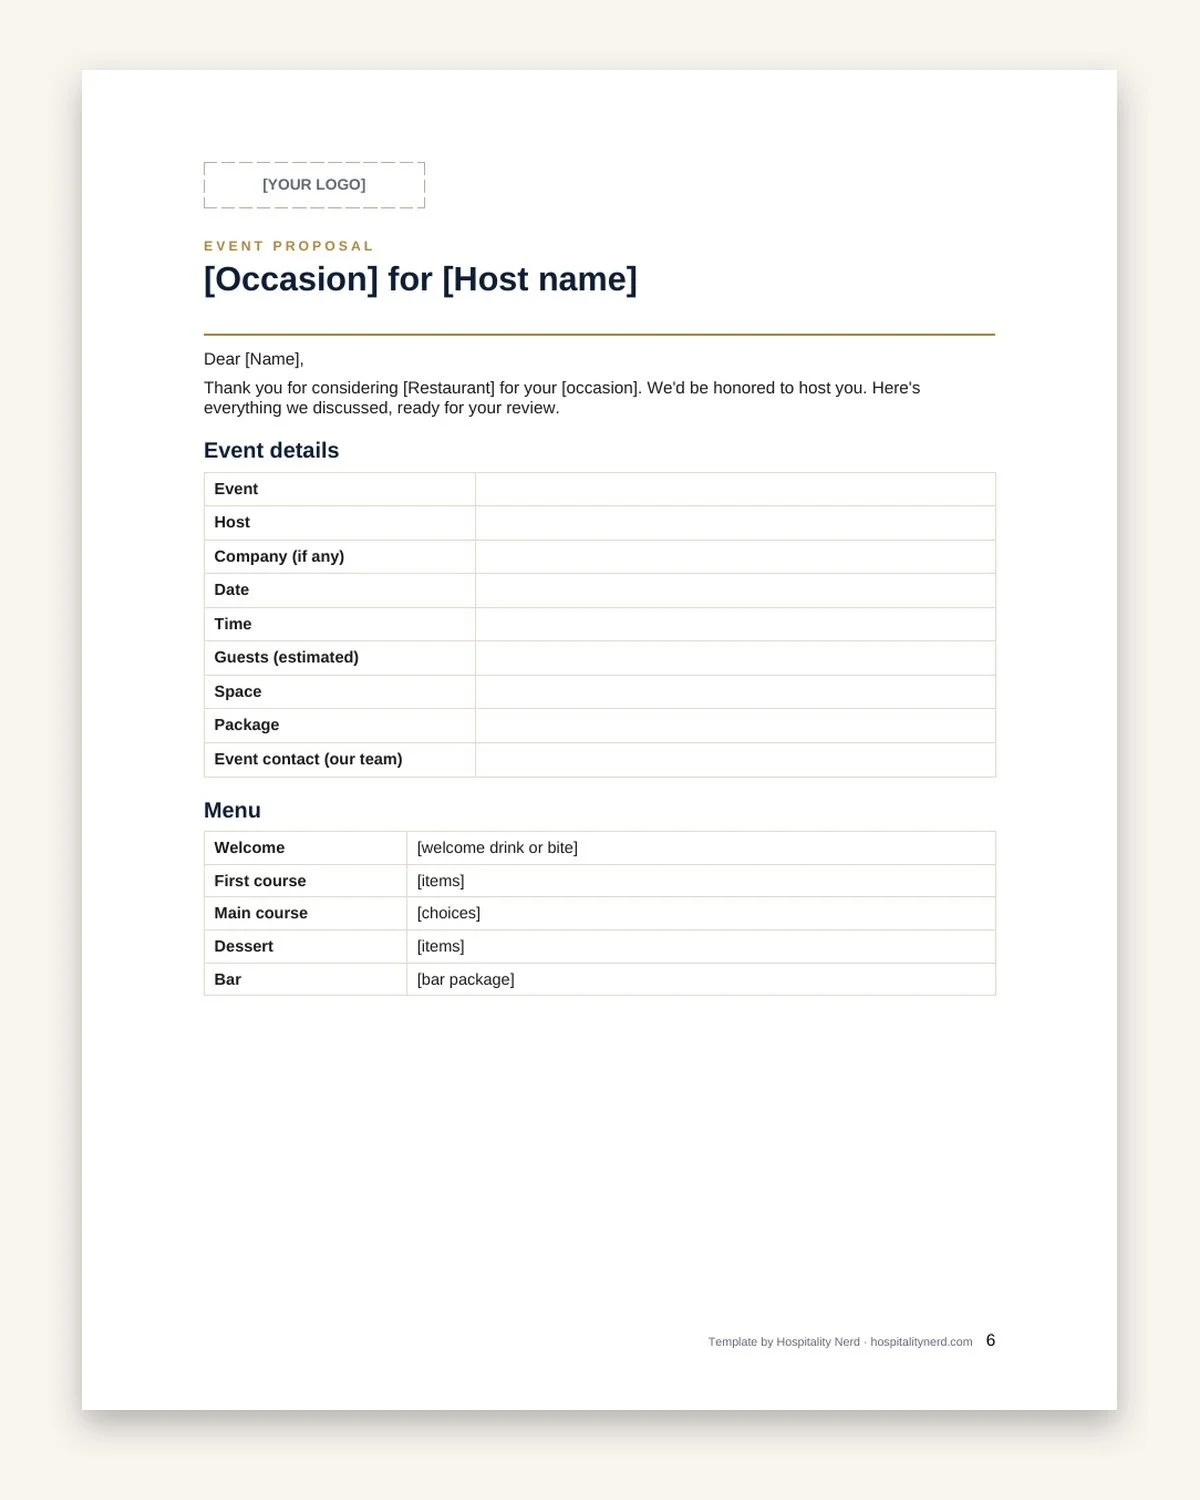Click the [YOUR LOGO] placeholder box
The height and width of the screenshot is (1500, 1200).
tap(314, 185)
